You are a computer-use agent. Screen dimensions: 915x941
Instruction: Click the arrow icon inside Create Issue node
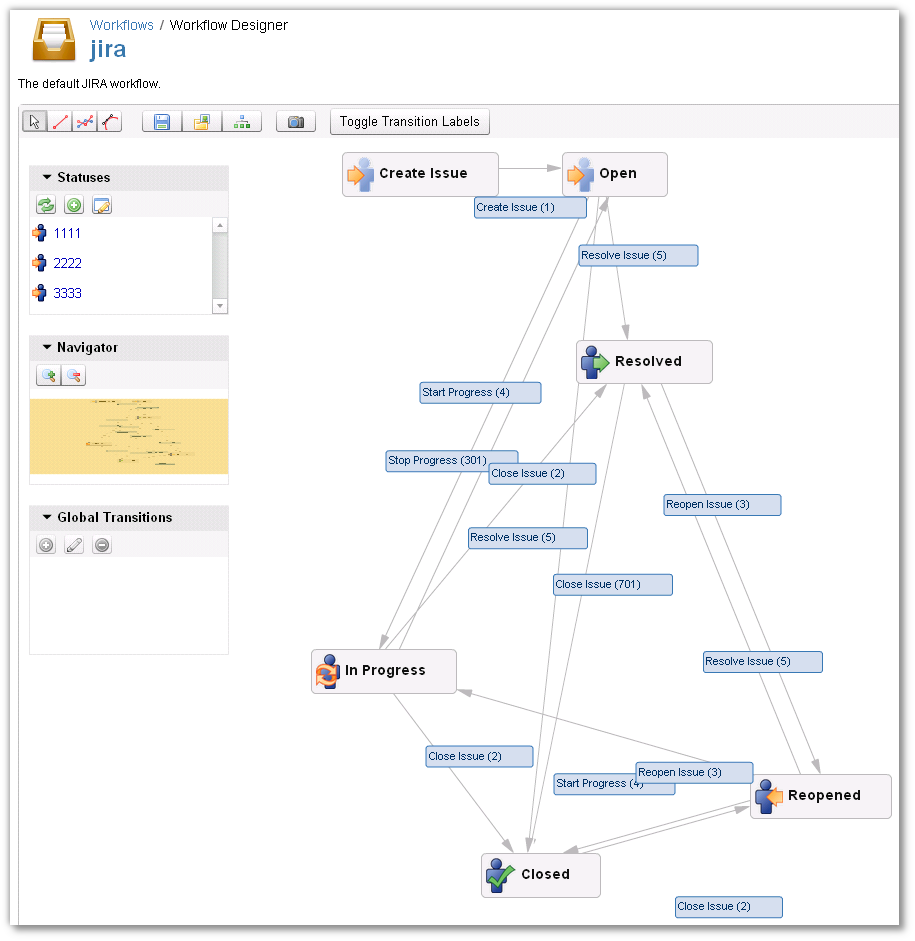[x=361, y=174]
